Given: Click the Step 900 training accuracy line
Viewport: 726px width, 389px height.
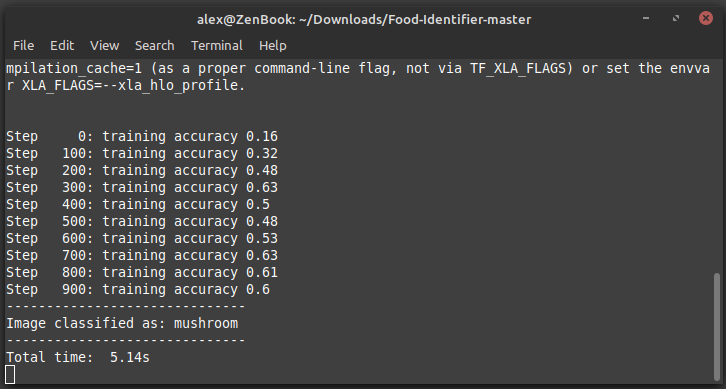Looking at the screenshot, I should [x=138, y=289].
